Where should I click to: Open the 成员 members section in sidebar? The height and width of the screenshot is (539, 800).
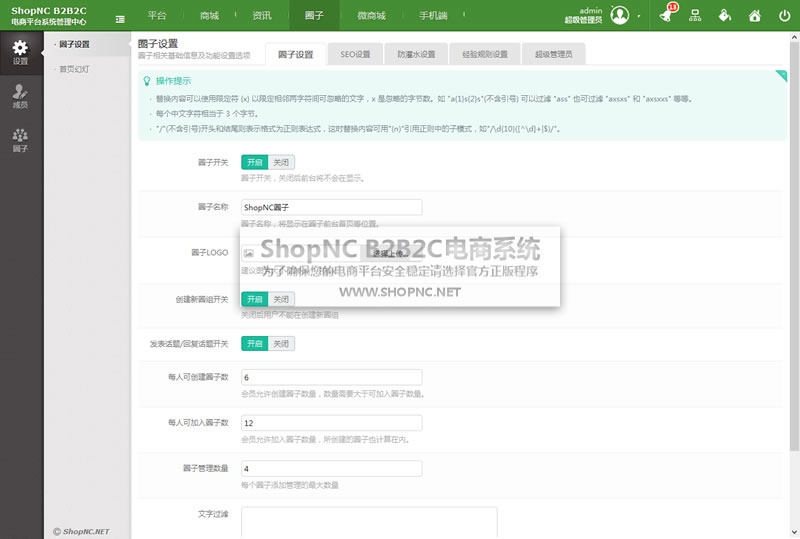coord(20,96)
